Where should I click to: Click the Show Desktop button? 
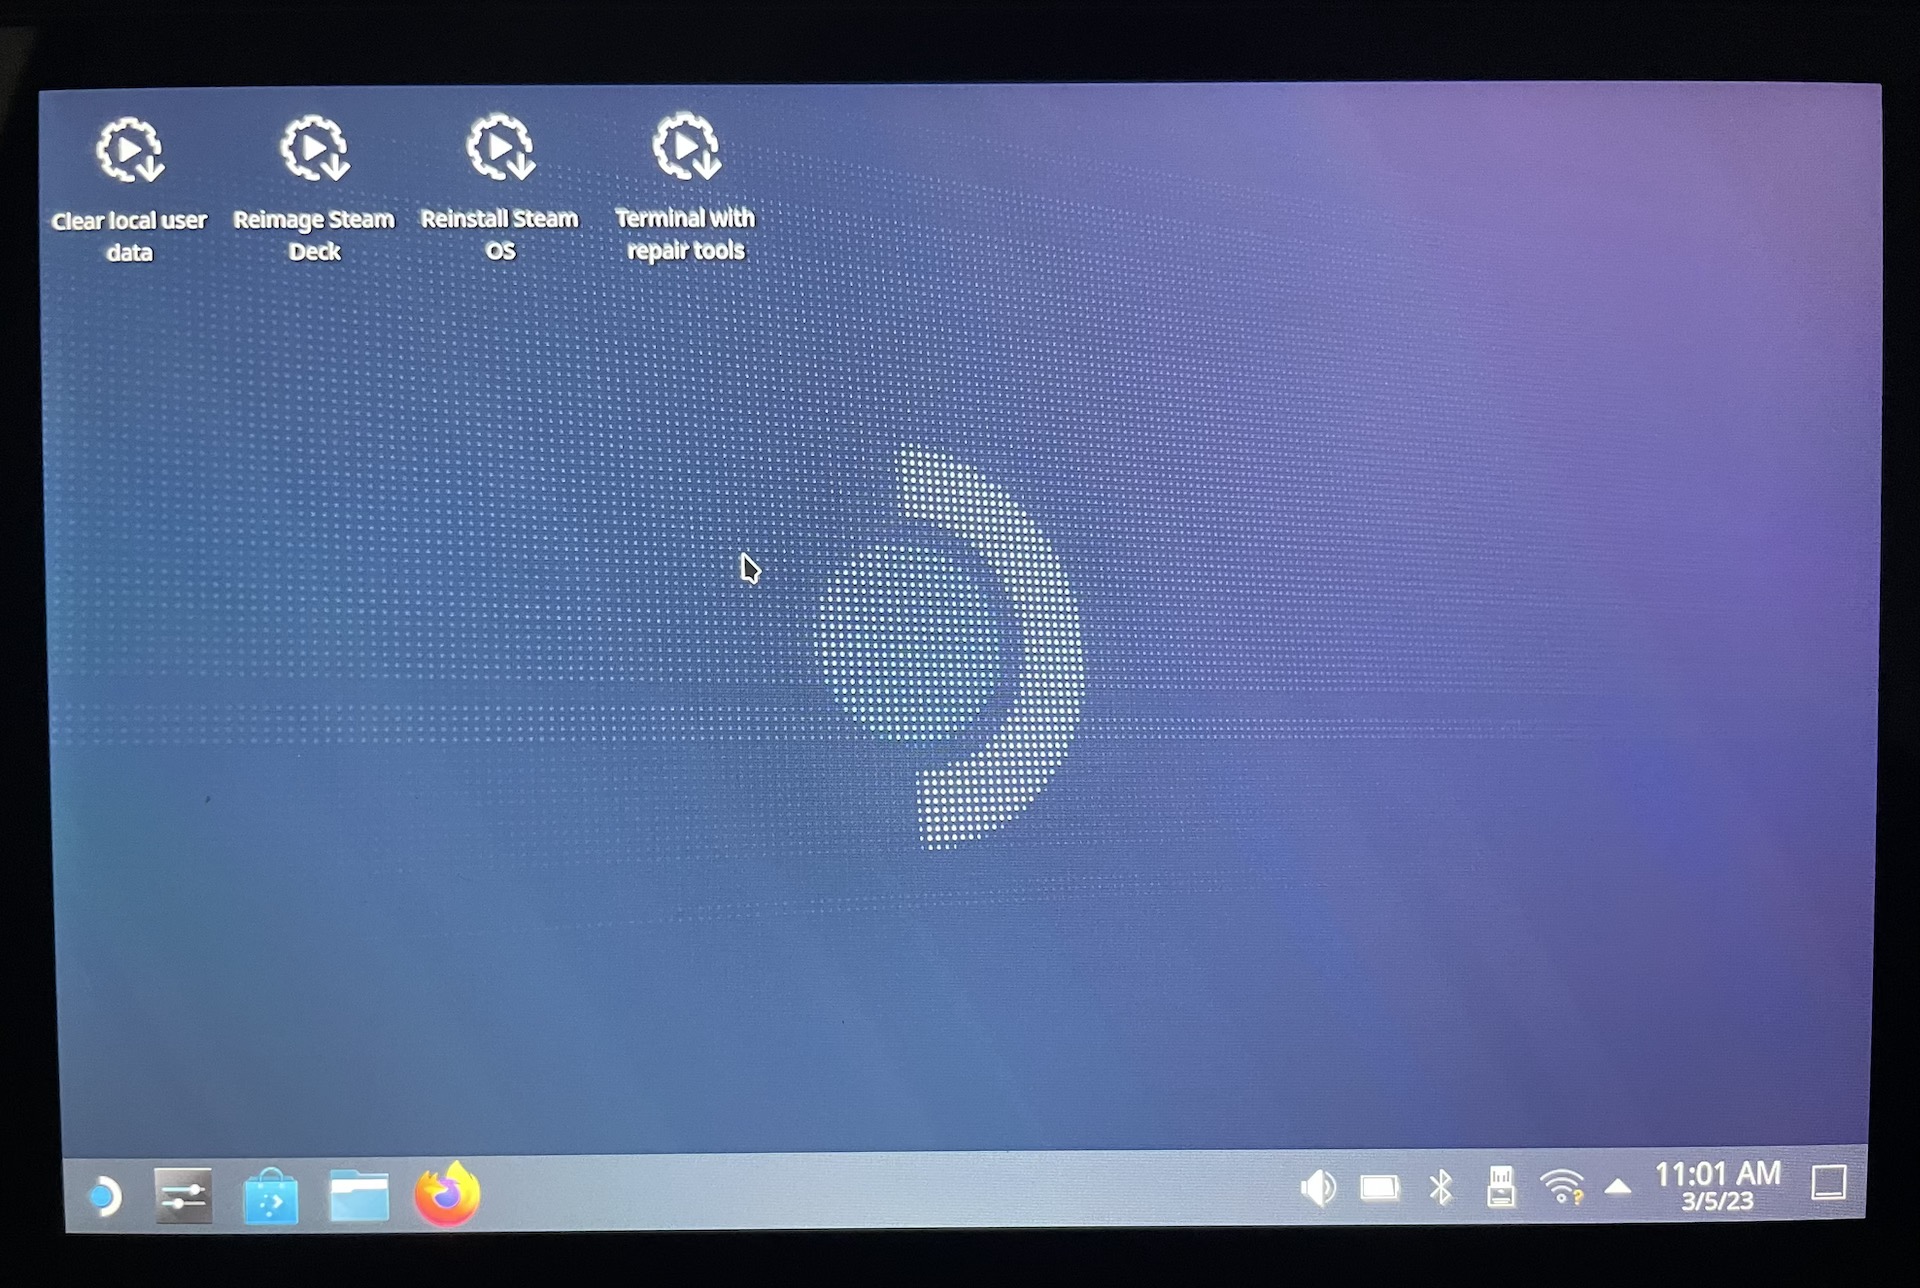point(1829,1182)
